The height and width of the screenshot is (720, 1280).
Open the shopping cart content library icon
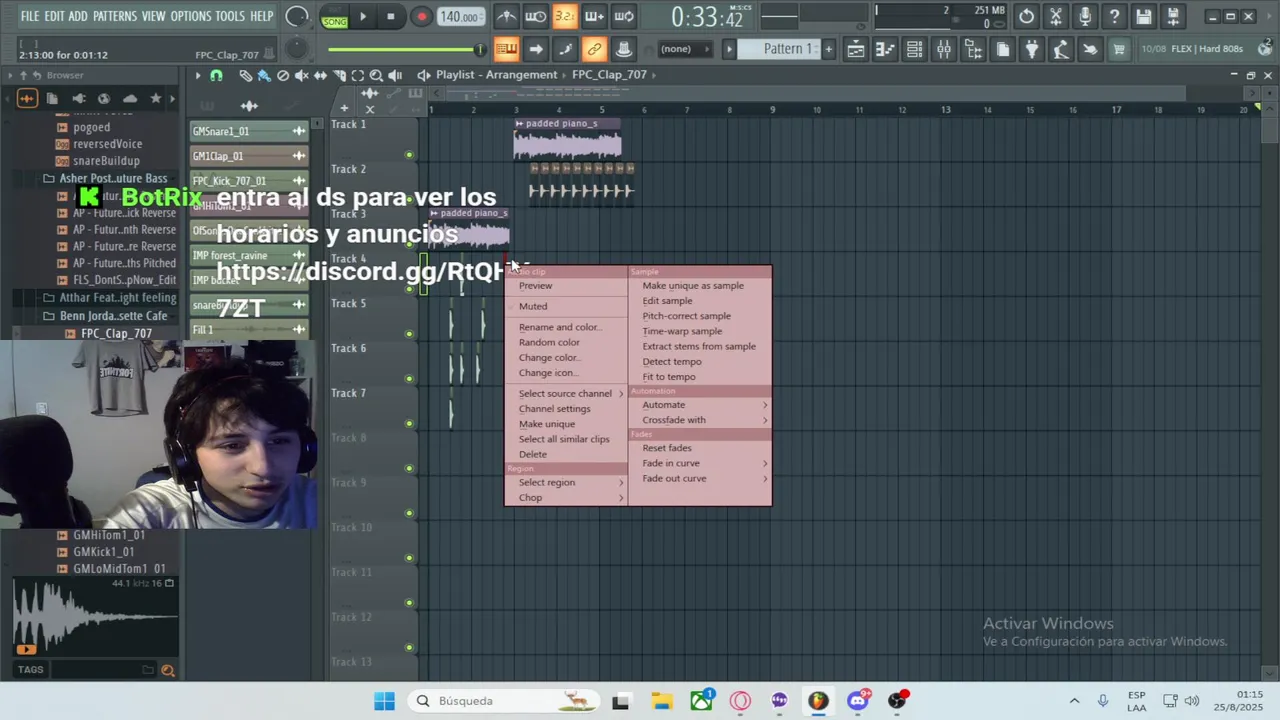coord(1119,49)
